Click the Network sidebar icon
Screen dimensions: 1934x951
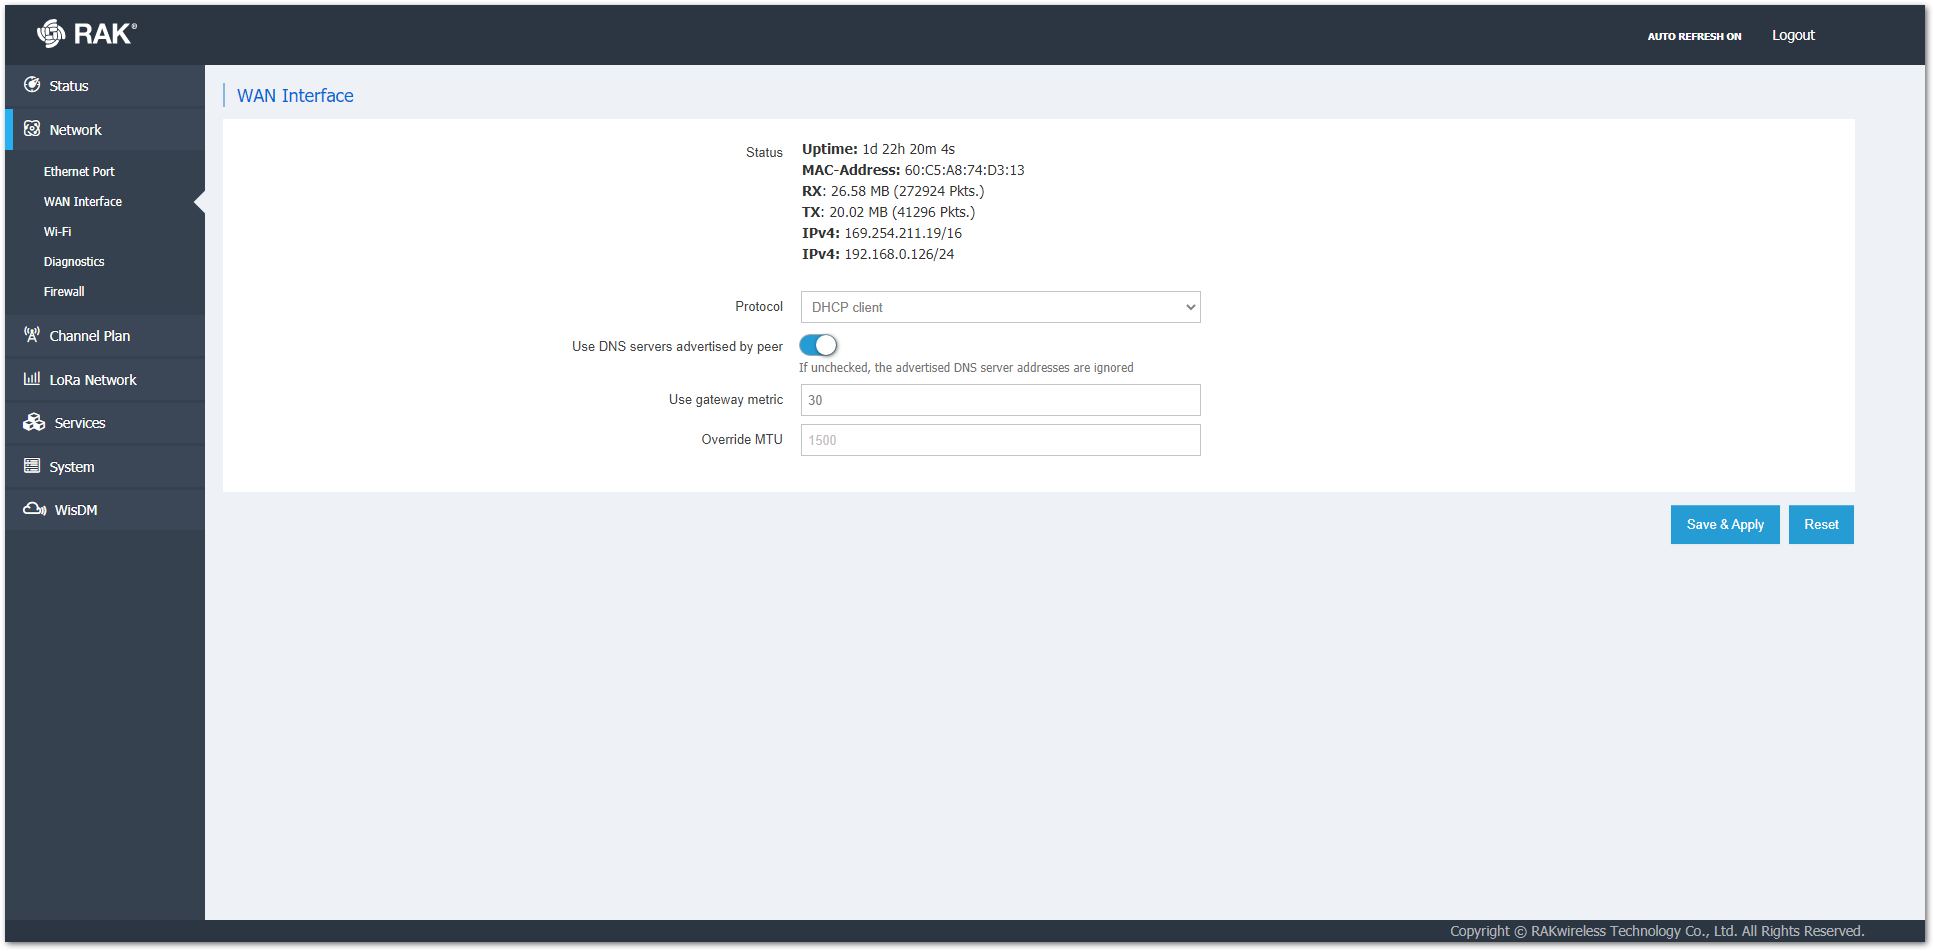point(32,129)
